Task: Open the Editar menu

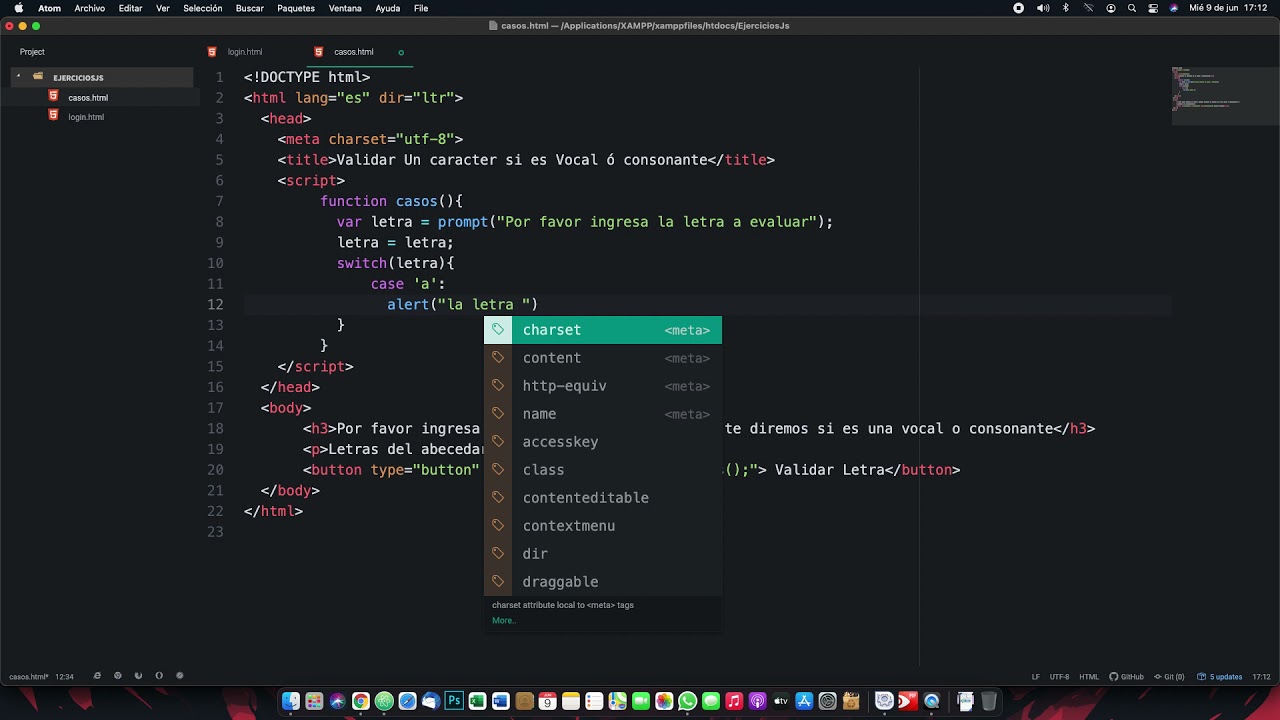Action: point(130,8)
